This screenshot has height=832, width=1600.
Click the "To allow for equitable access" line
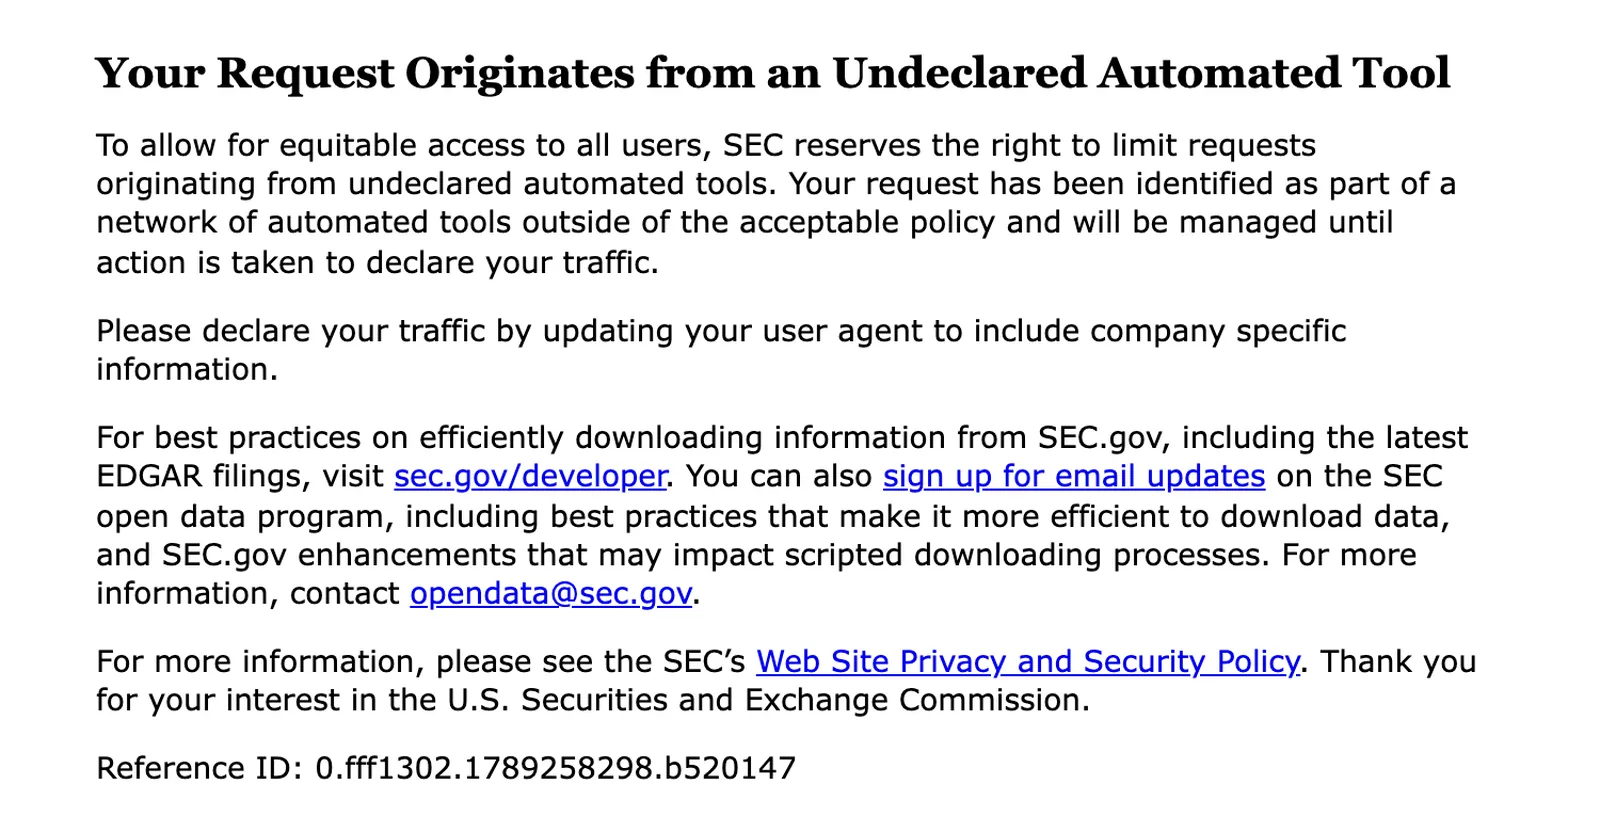[x=706, y=146]
